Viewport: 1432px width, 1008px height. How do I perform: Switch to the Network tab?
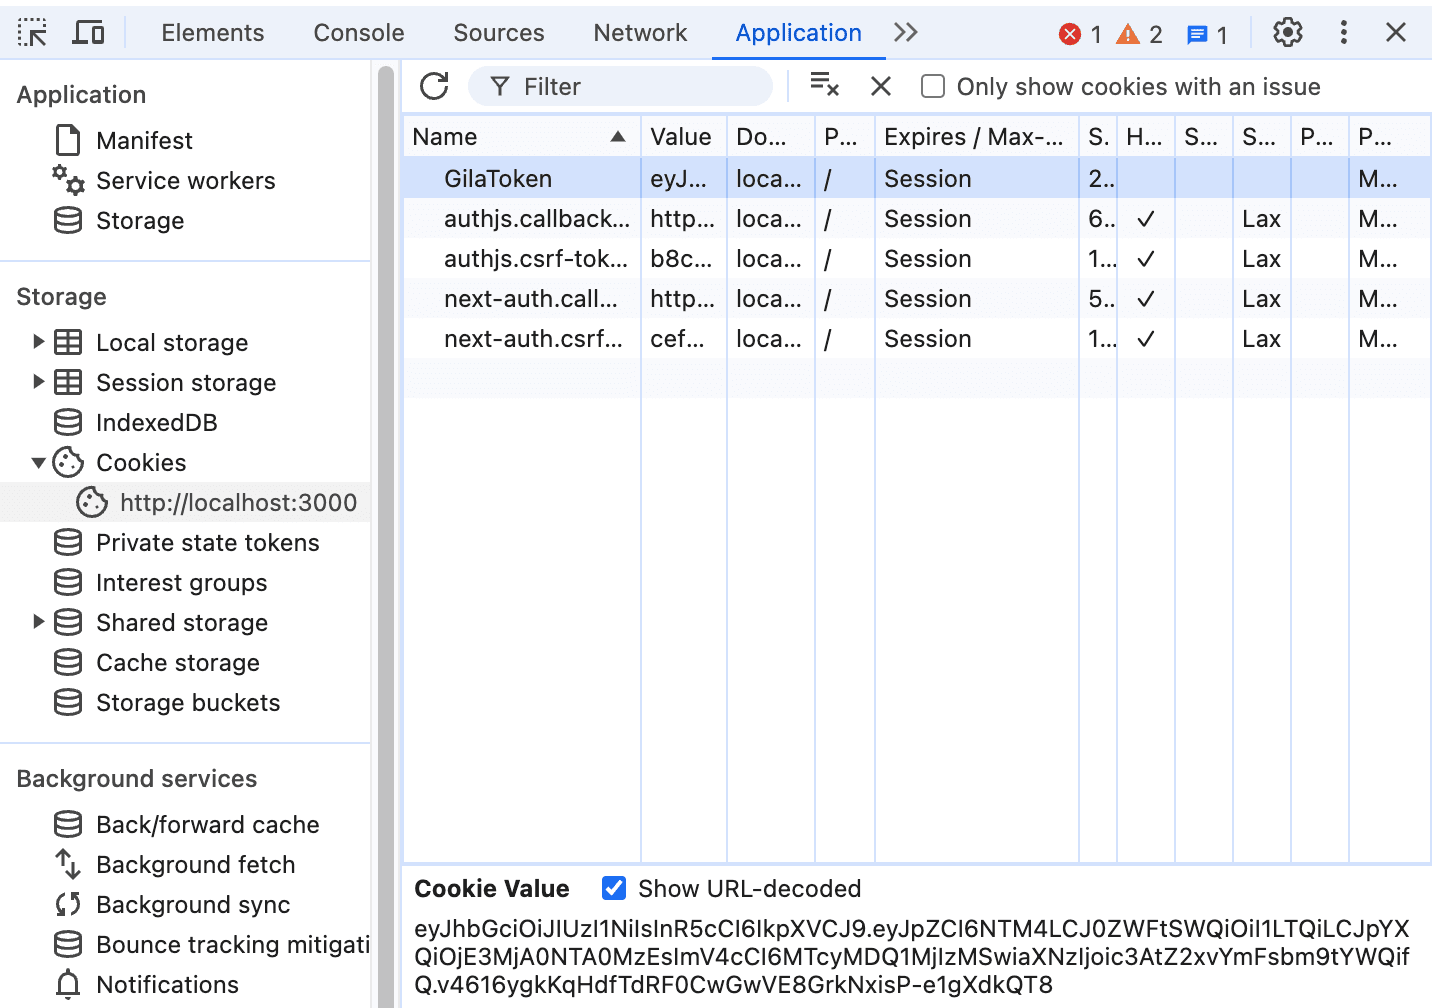click(x=640, y=33)
